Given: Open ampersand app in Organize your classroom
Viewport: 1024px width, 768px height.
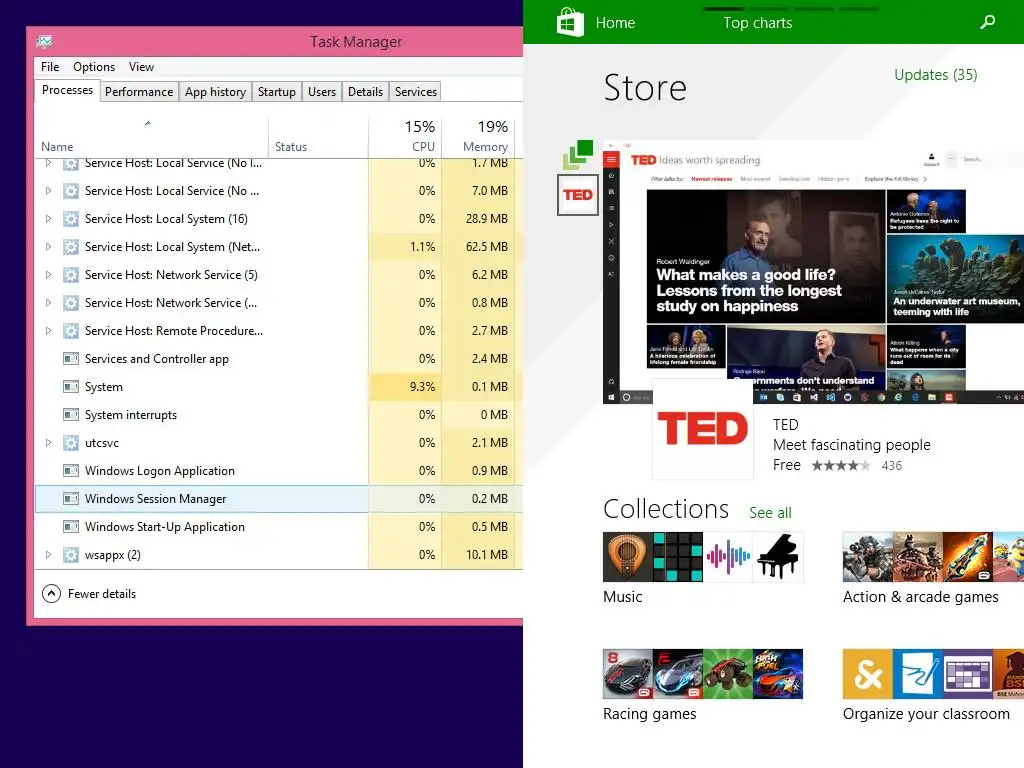Looking at the screenshot, I should [x=867, y=674].
